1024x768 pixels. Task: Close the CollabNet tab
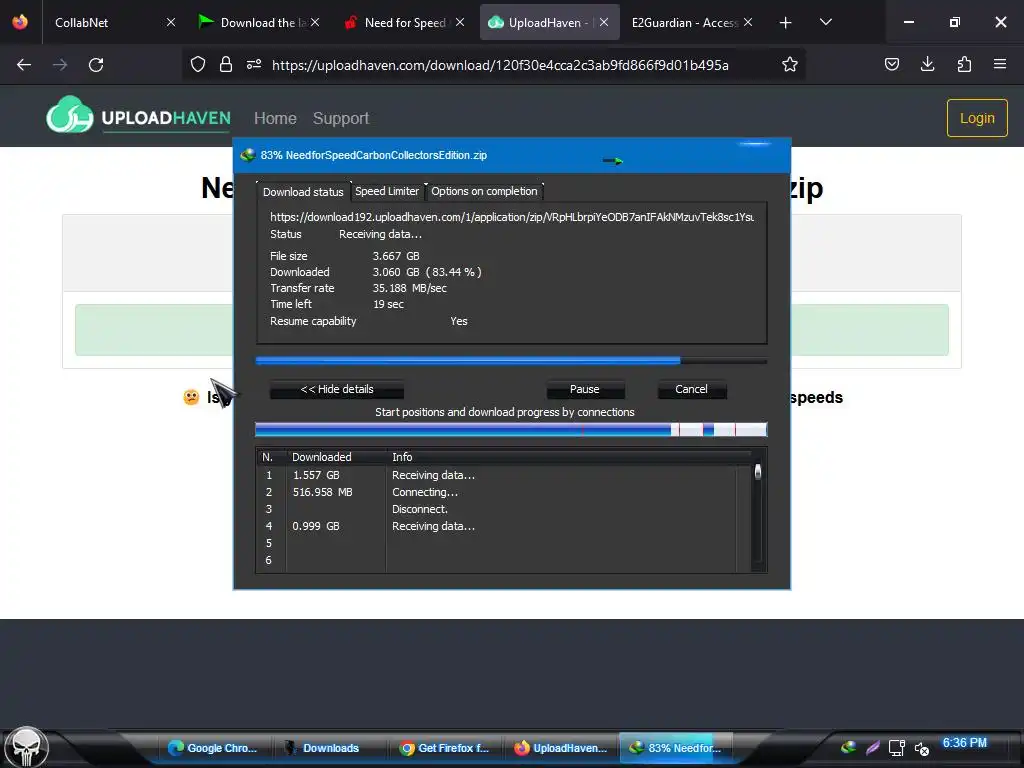170,22
